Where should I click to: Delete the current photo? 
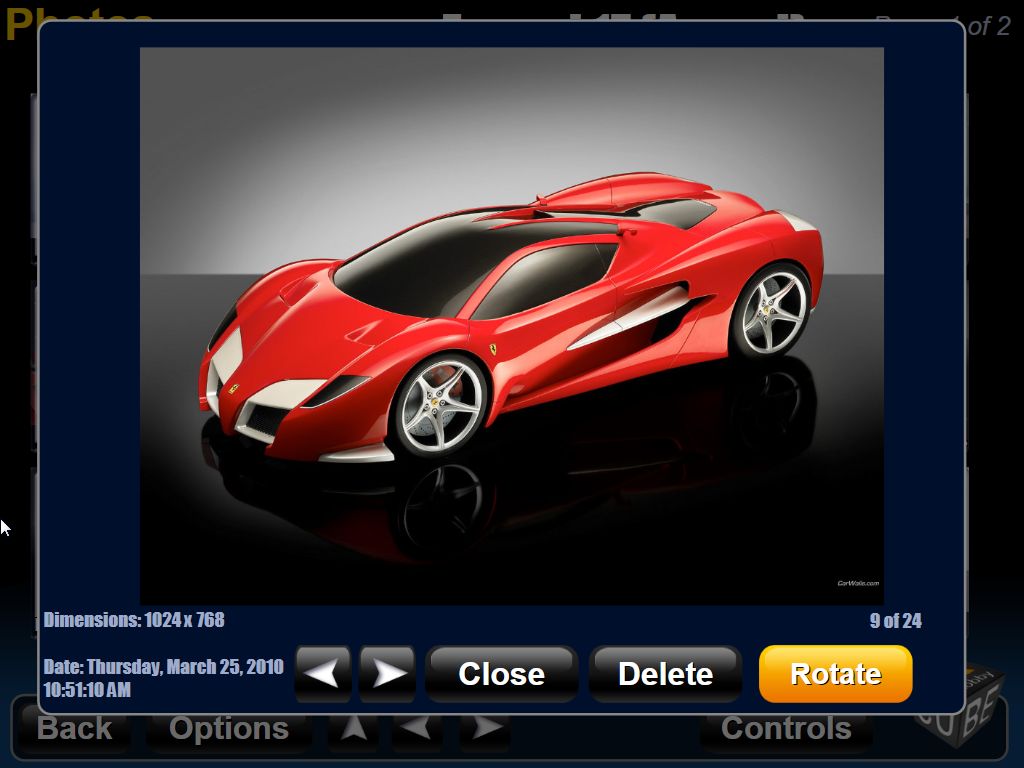(665, 673)
